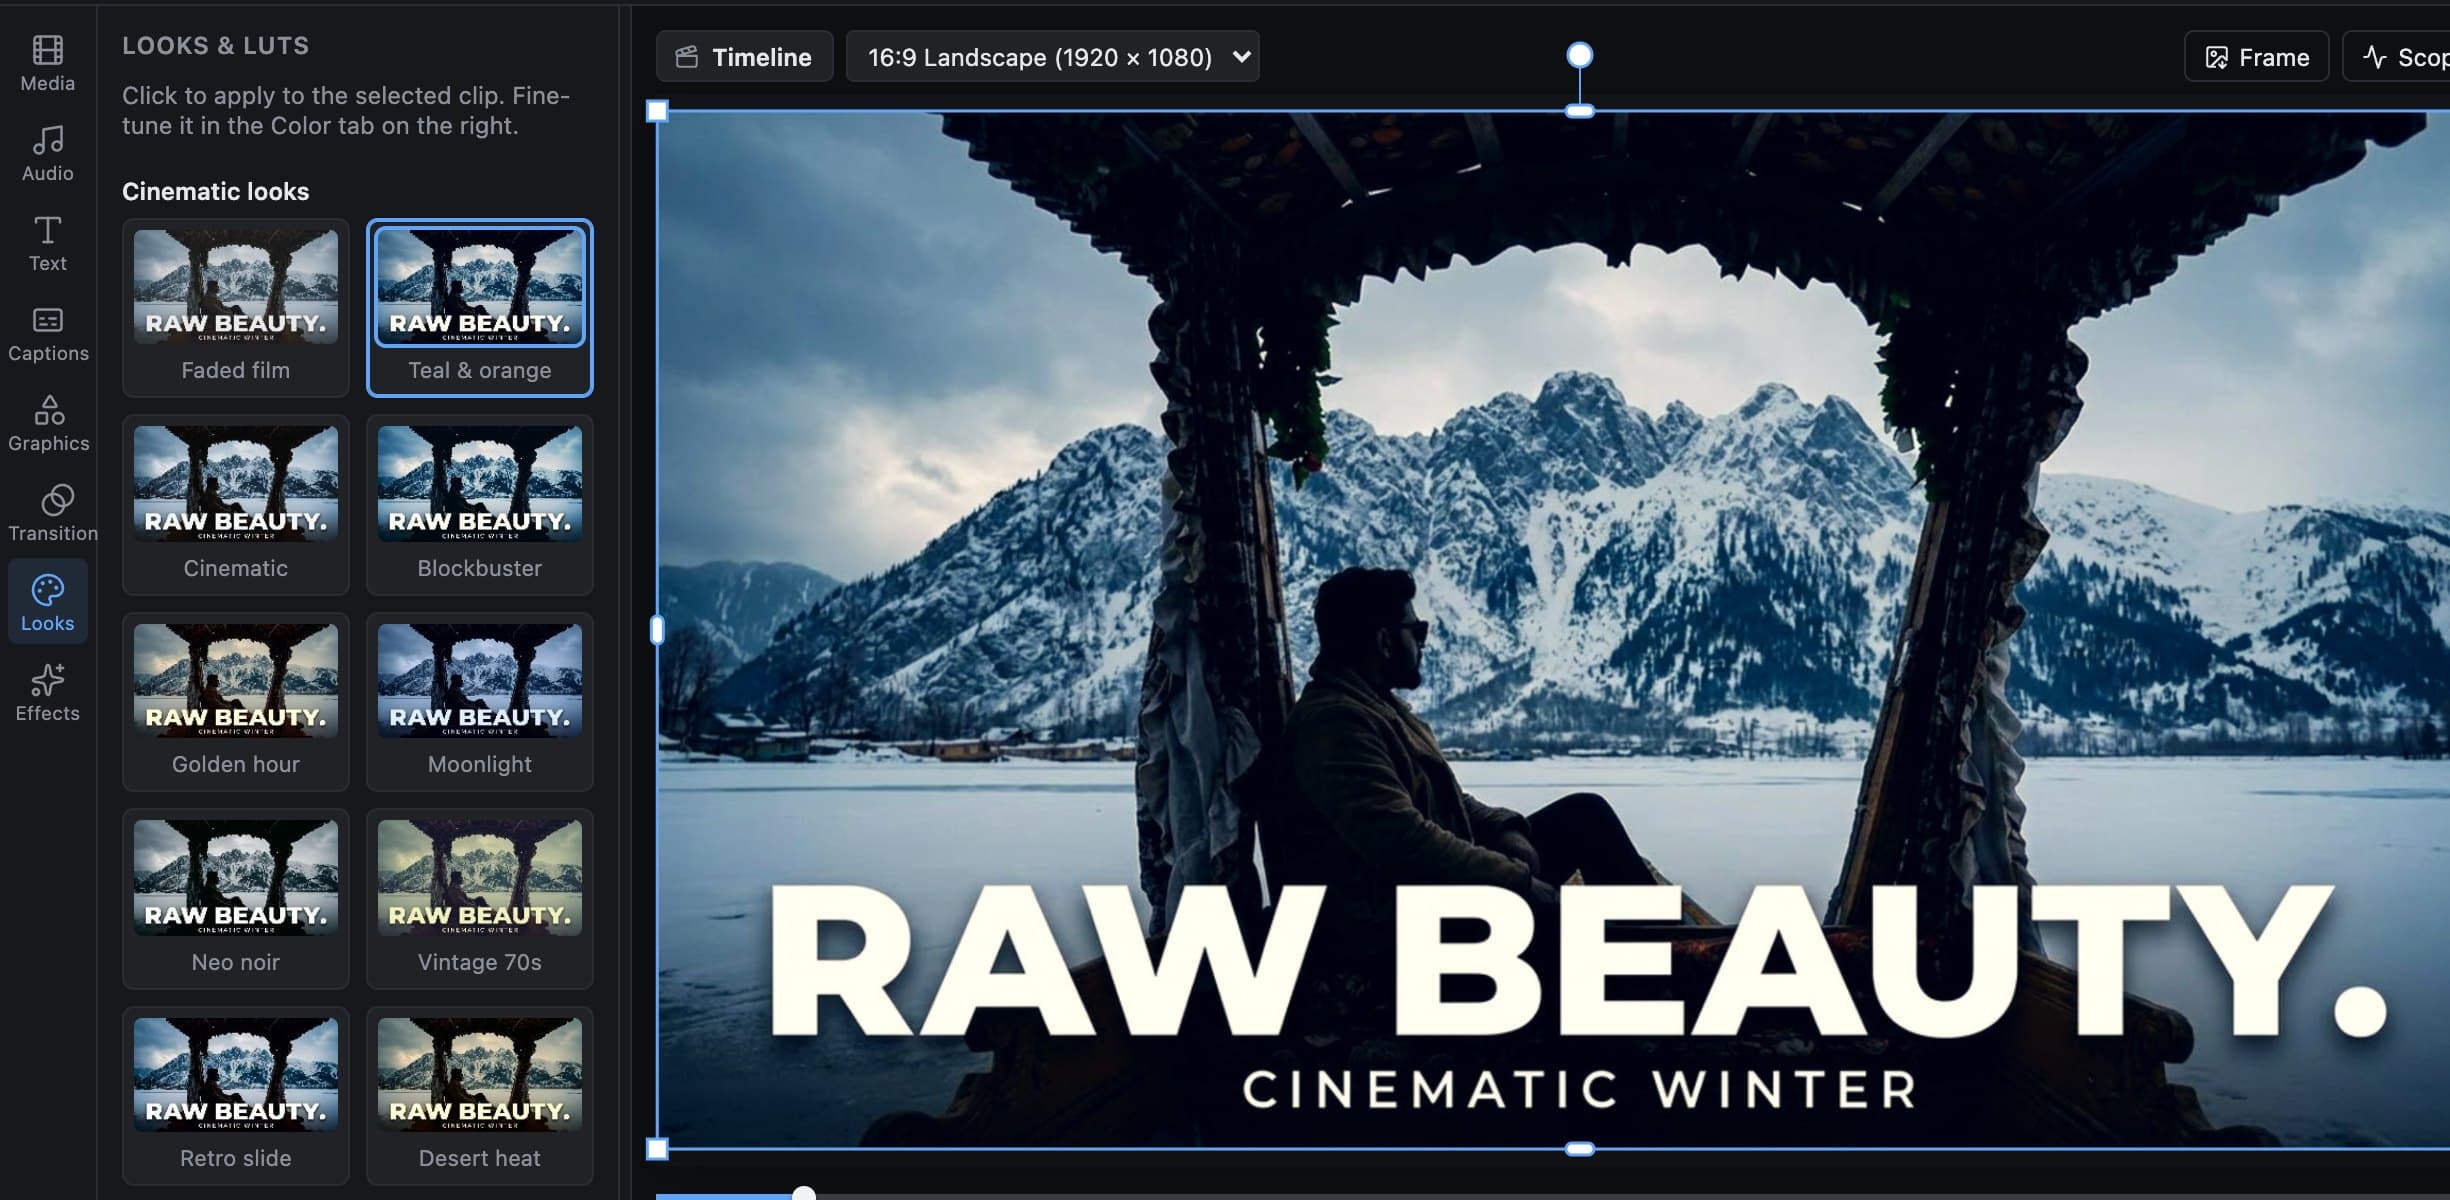Screen dimensions: 2450x1200
Task: Apply the Teal & orange look
Action: coord(480,308)
